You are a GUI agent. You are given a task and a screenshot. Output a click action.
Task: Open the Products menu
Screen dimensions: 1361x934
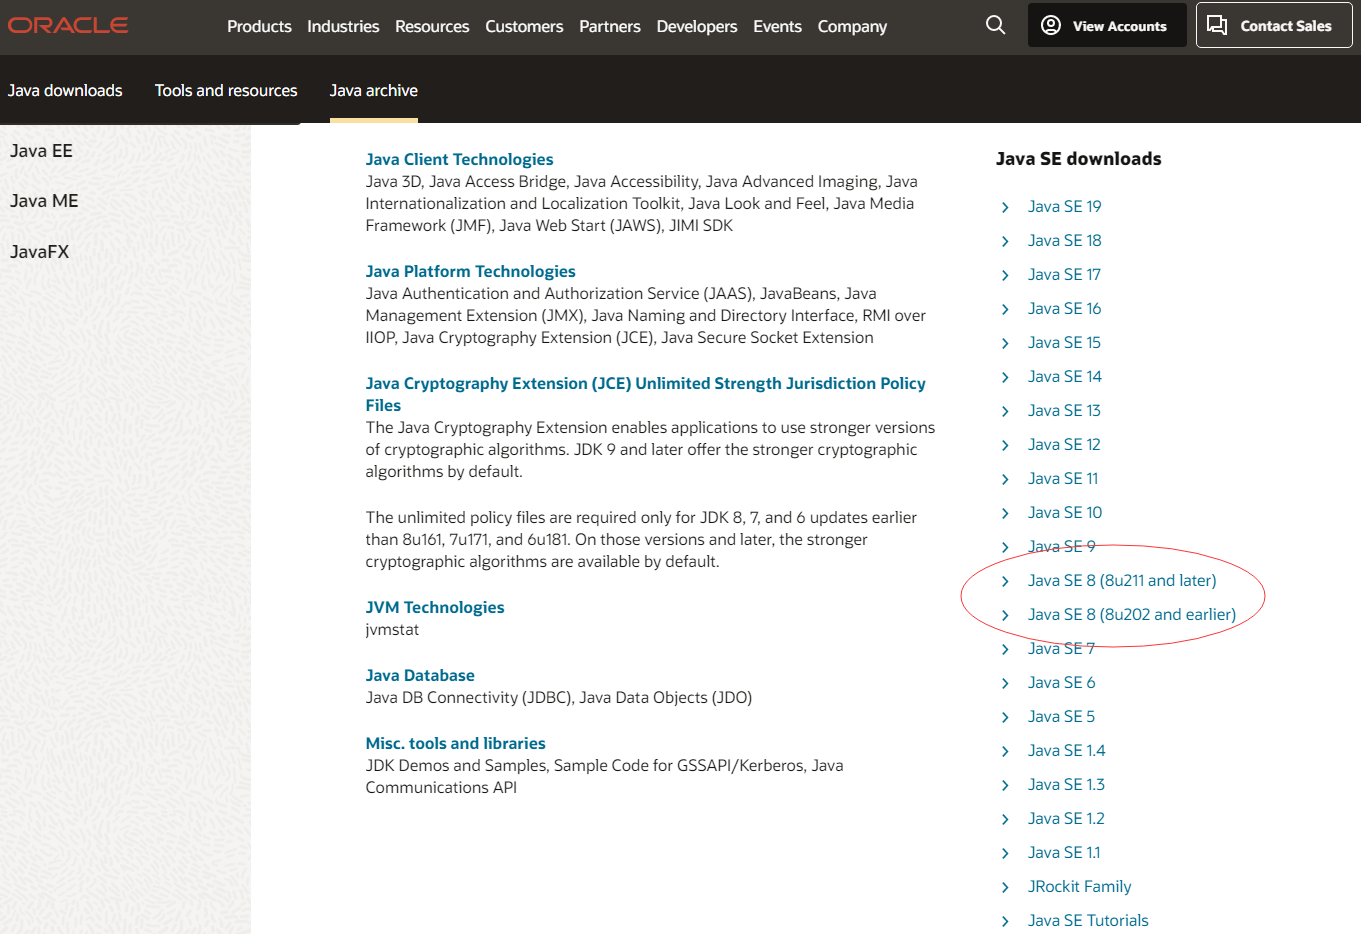point(259,26)
